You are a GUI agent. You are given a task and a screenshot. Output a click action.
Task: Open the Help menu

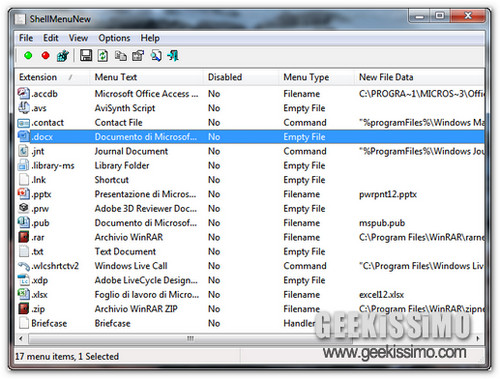pyautogui.click(x=150, y=38)
